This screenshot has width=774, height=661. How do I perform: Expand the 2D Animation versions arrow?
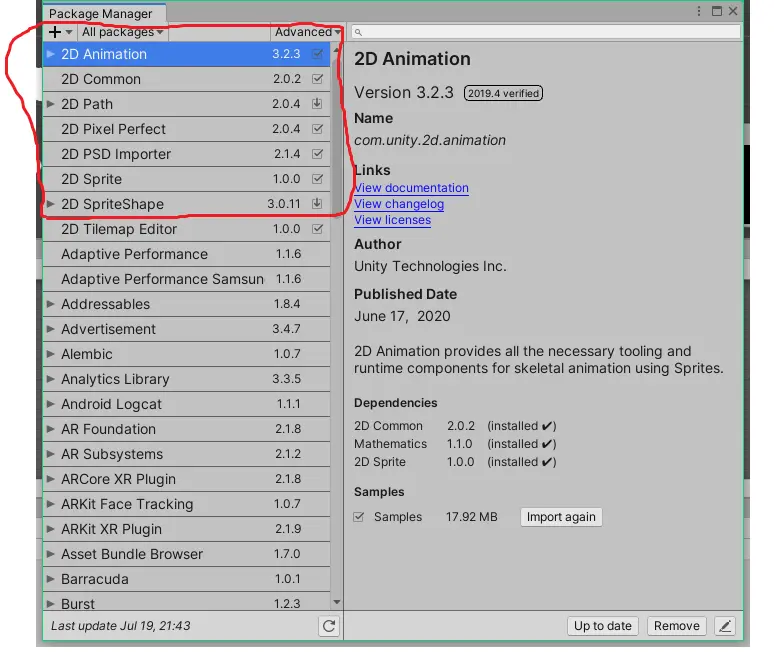coord(50,54)
